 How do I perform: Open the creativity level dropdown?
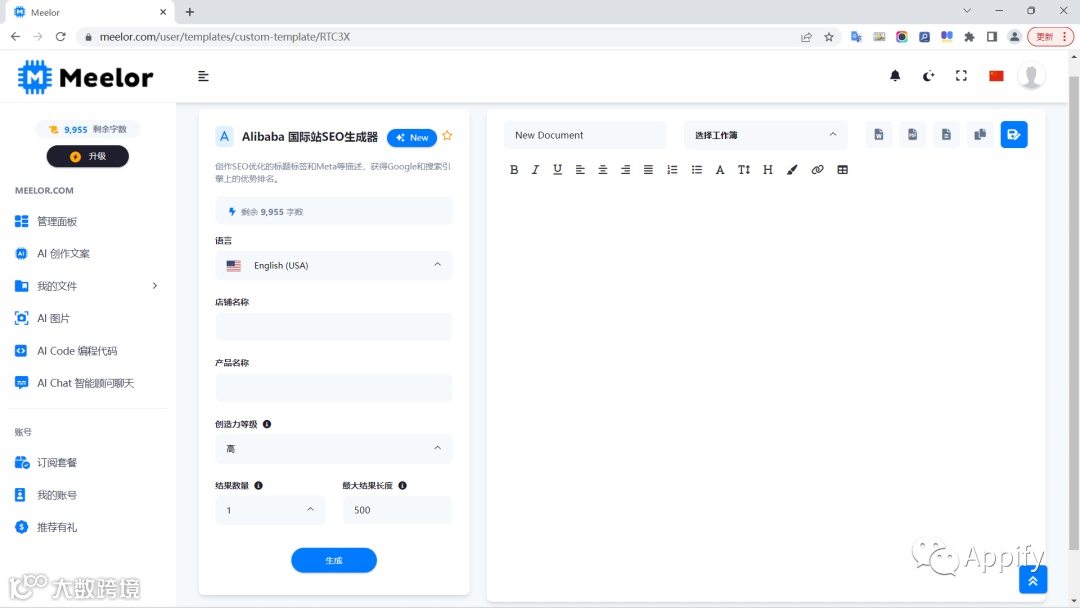coord(334,448)
